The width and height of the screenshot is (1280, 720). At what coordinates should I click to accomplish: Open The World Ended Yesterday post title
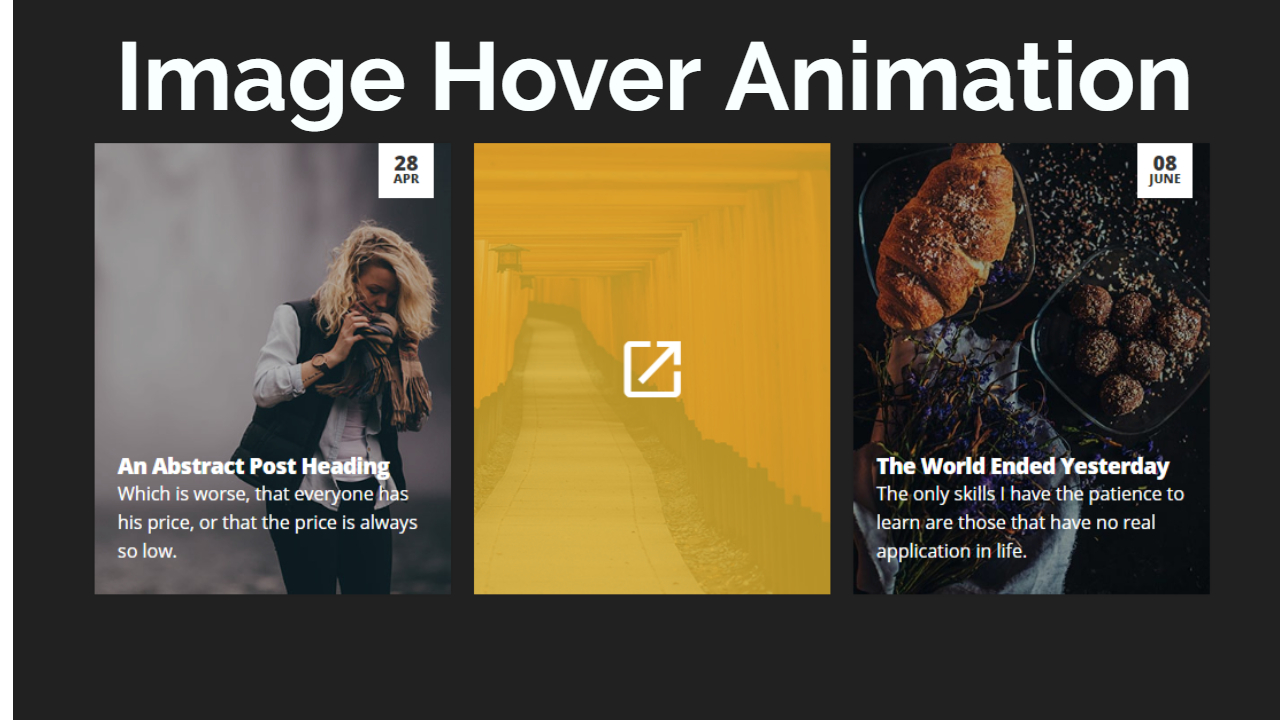[x=1023, y=466]
